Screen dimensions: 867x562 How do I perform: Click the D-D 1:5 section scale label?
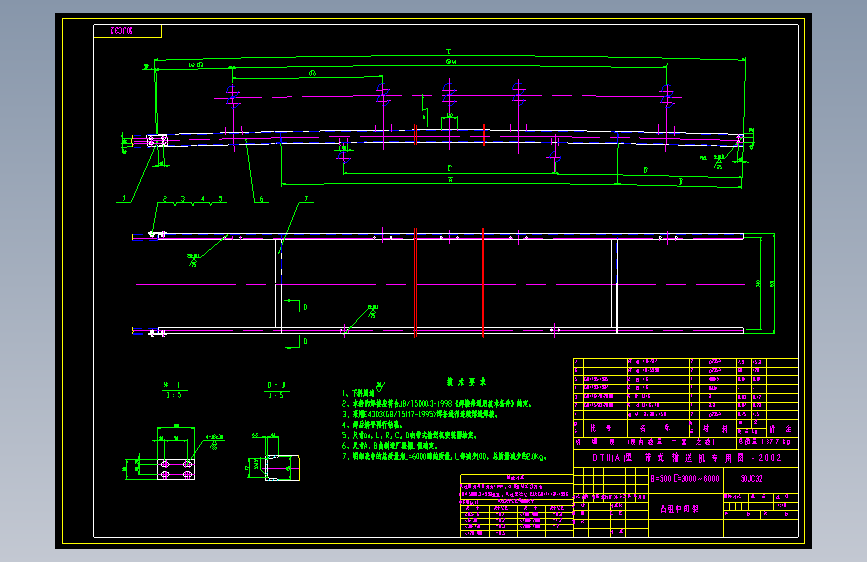tap(276, 390)
